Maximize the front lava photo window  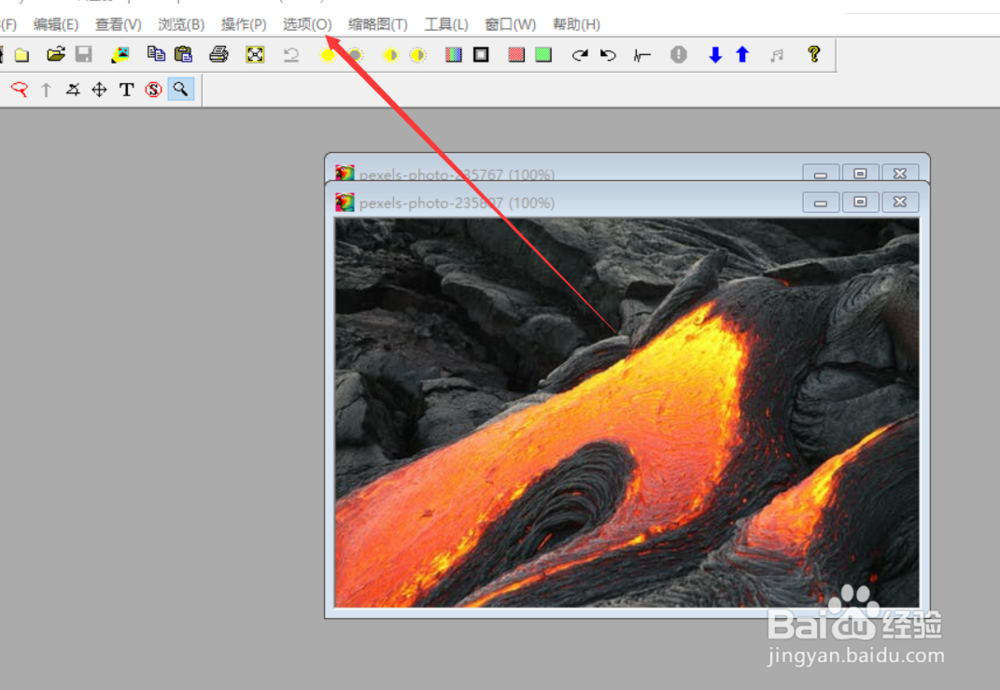pos(860,202)
